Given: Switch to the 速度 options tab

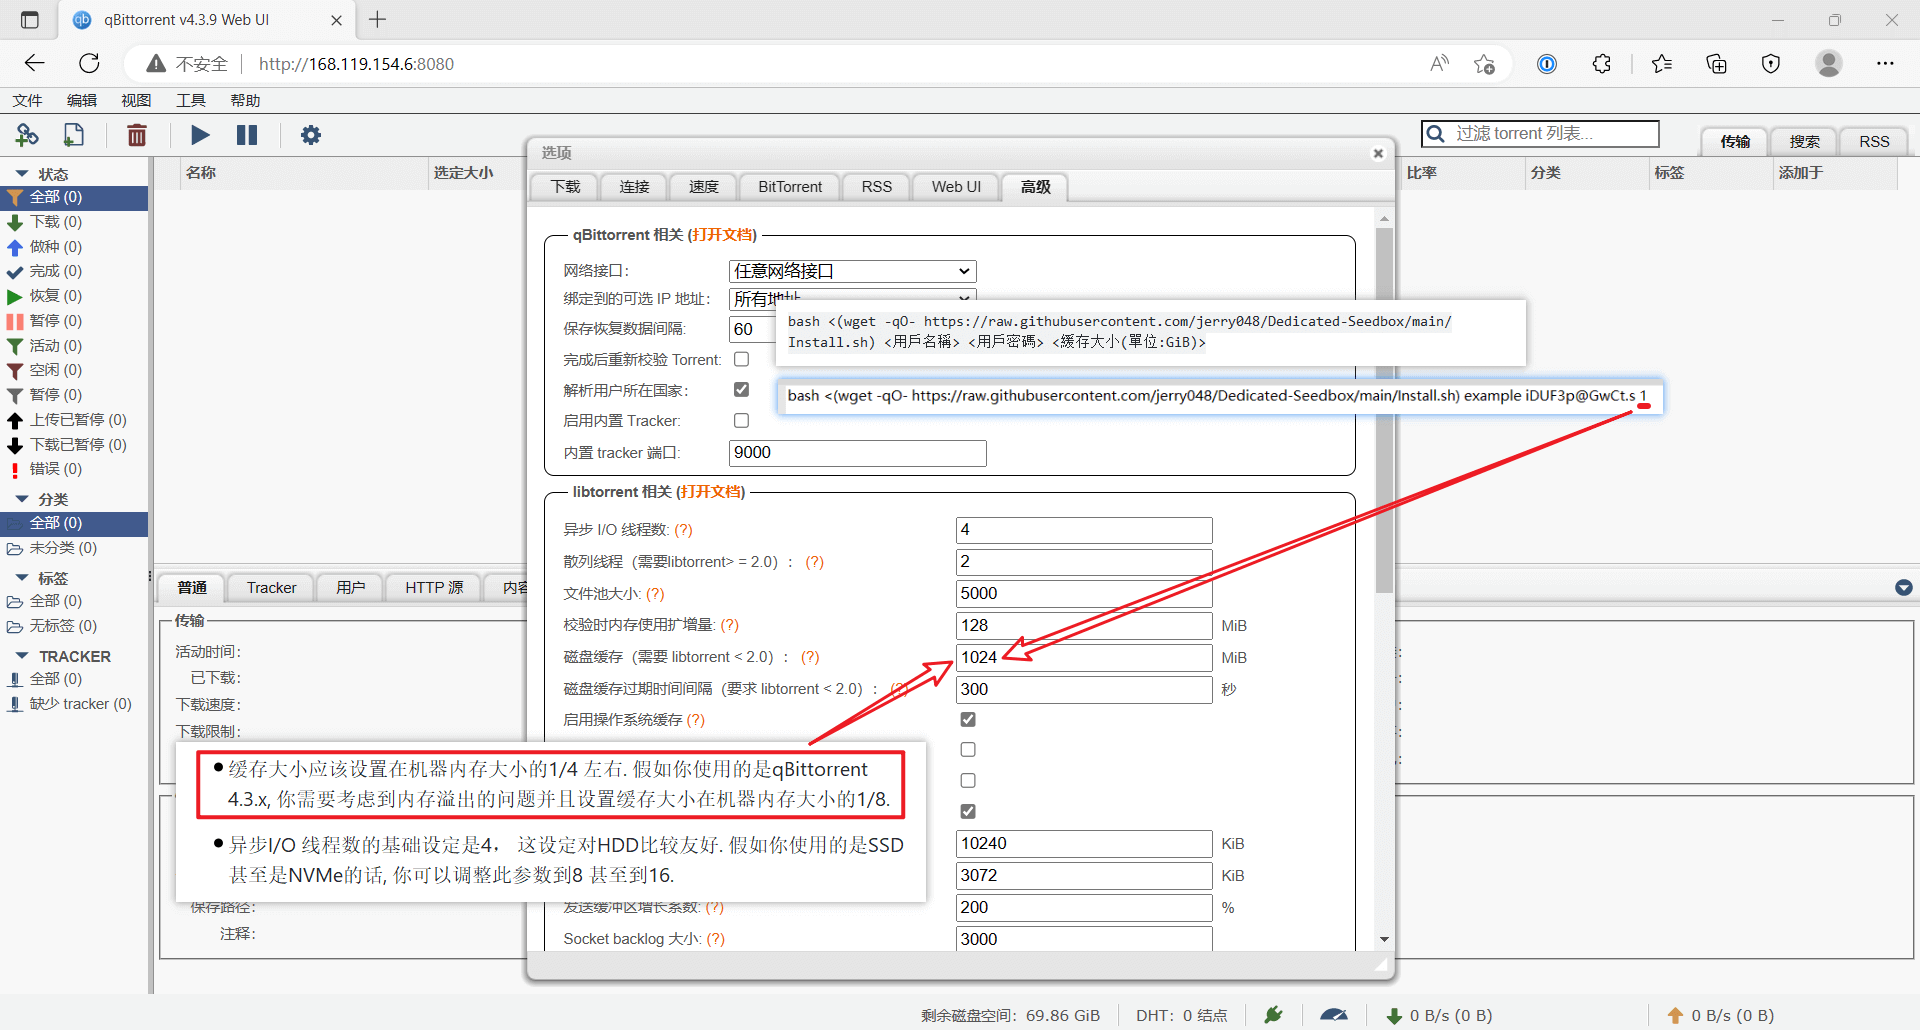Looking at the screenshot, I should [704, 187].
